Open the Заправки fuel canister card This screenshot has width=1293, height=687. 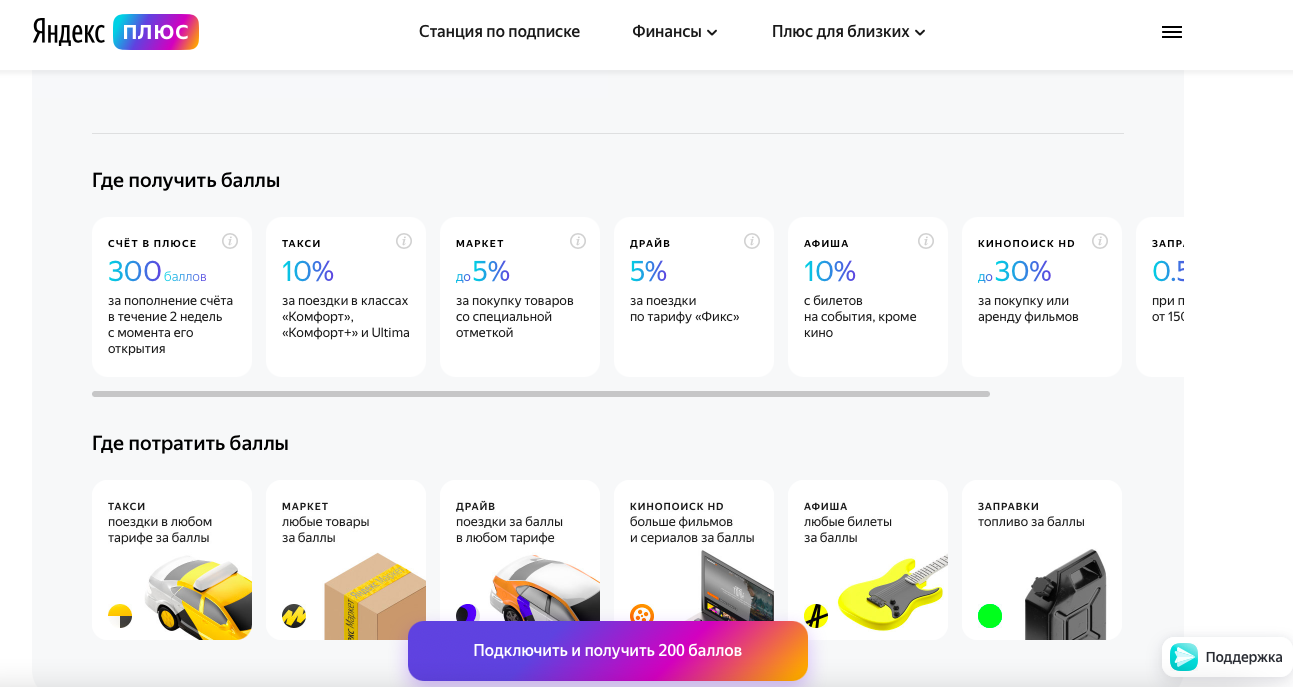click(x=1042, y=560)
